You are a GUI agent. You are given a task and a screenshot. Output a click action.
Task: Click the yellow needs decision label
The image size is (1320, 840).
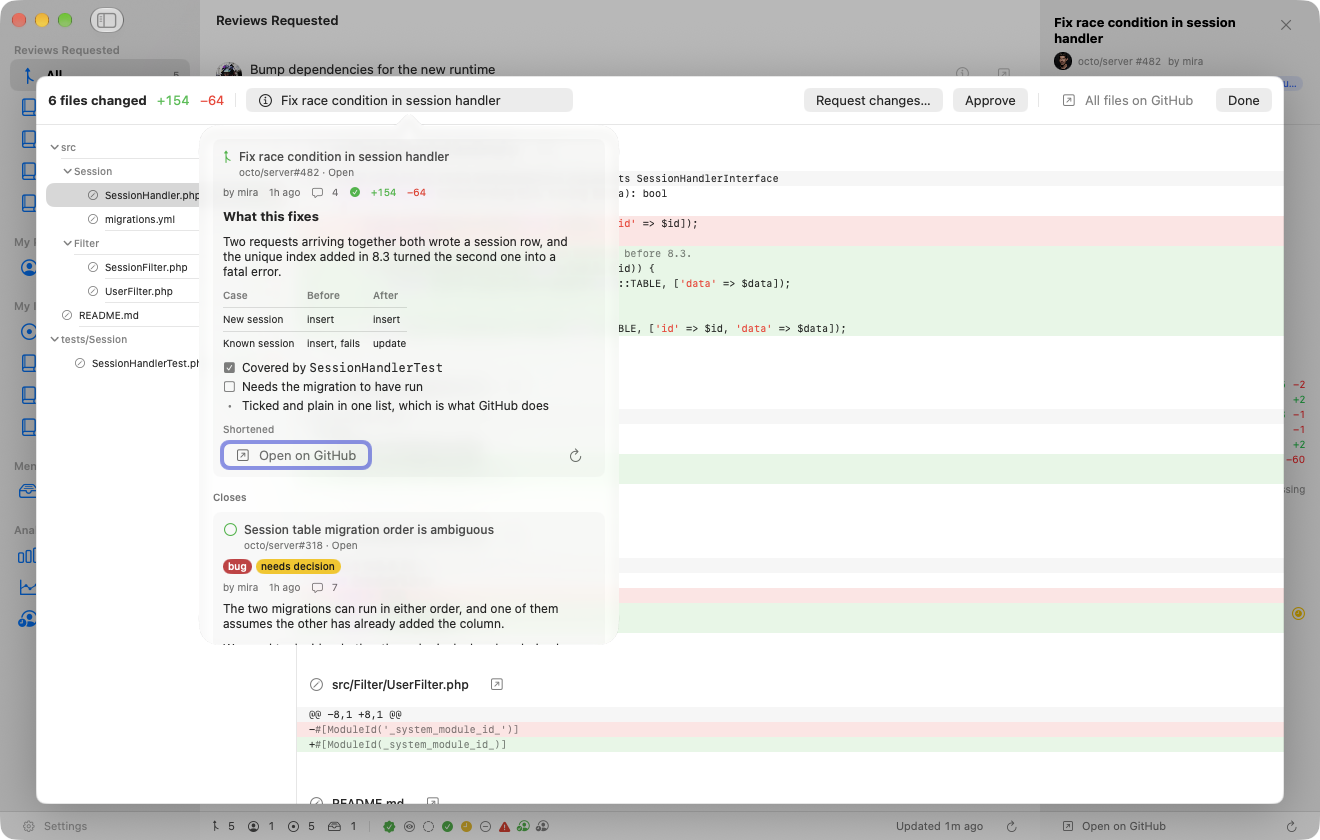(x=298, y=567)
